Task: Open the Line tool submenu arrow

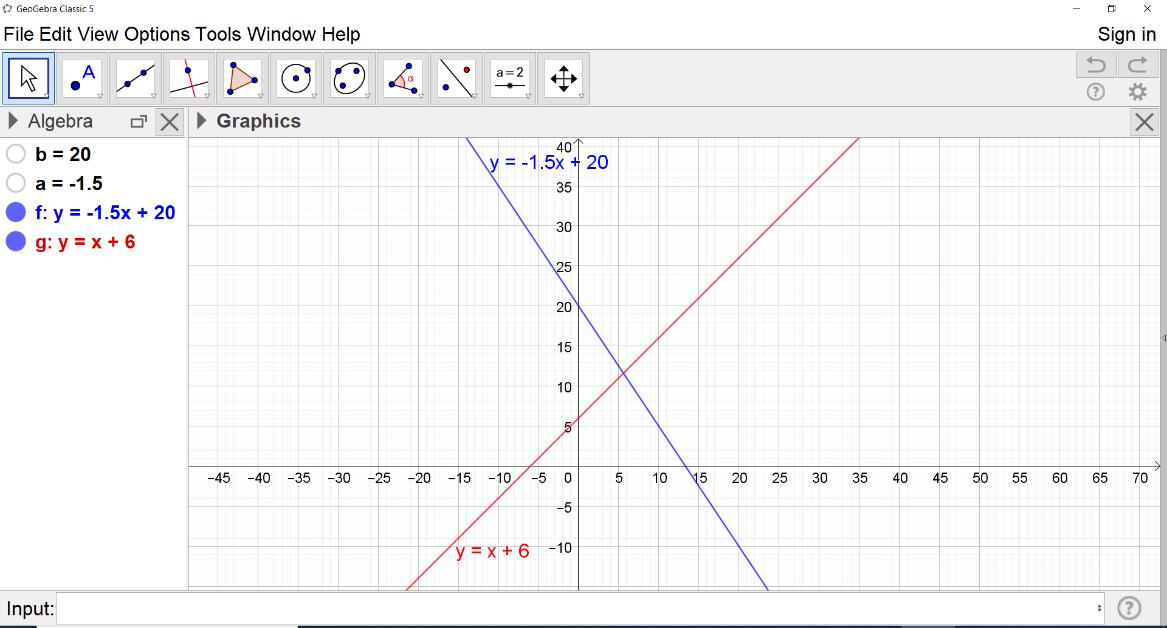Action: 153,96
